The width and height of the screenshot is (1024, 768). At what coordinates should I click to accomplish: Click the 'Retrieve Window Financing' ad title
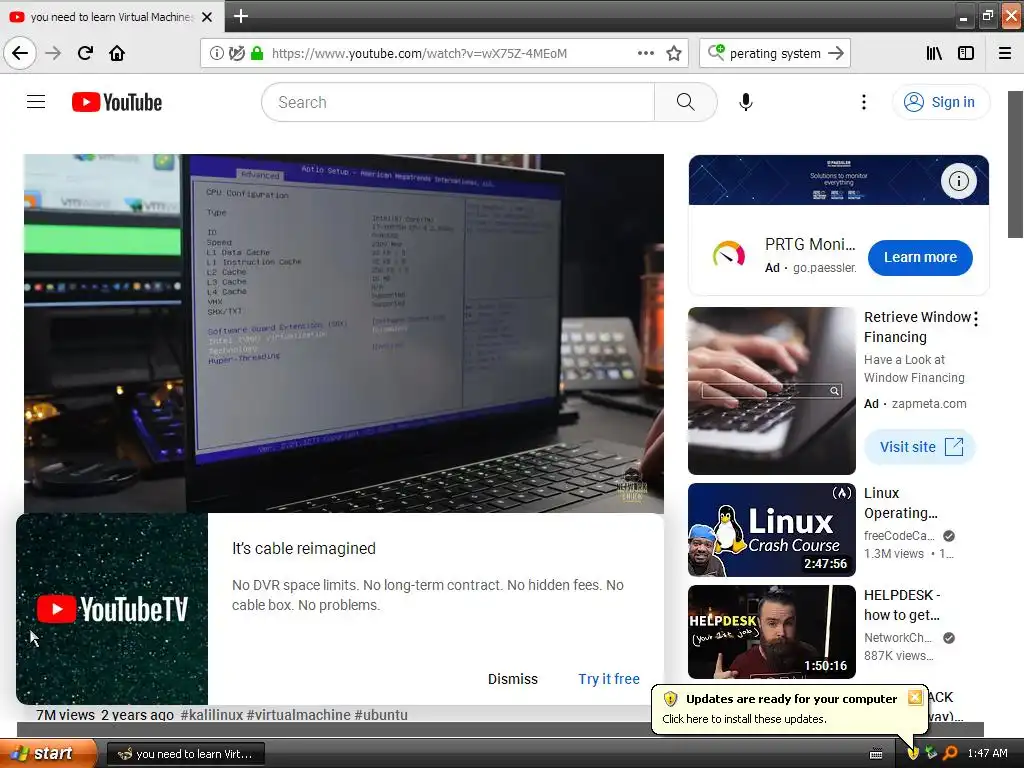point(918,327)
